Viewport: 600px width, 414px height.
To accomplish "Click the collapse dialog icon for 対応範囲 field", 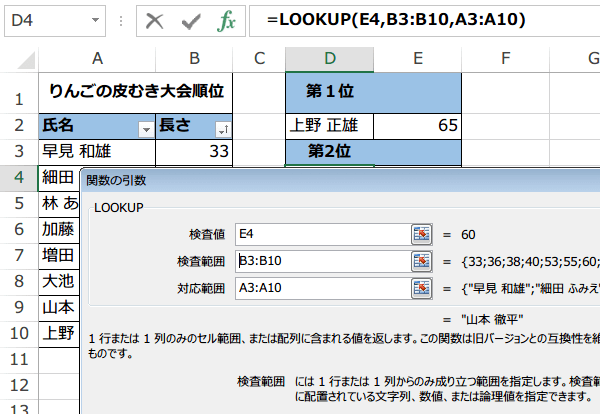I will click(421, 288).
